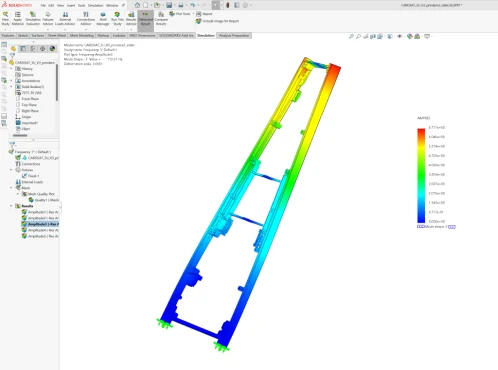
Task: Open the ConfigurationManager tab icon
Action: 33,49
